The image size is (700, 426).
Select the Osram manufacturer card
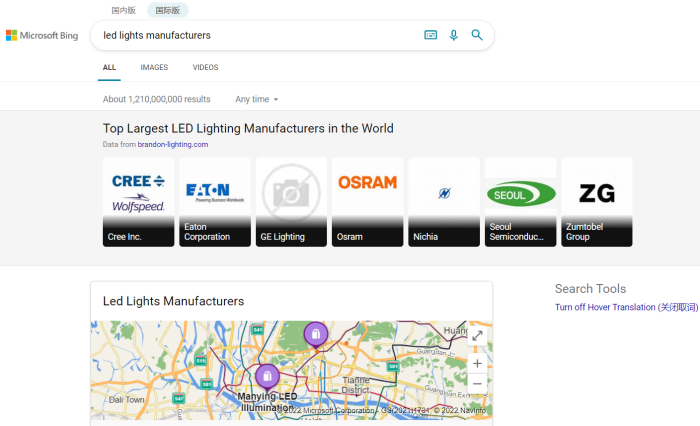[x=367, y=202]
